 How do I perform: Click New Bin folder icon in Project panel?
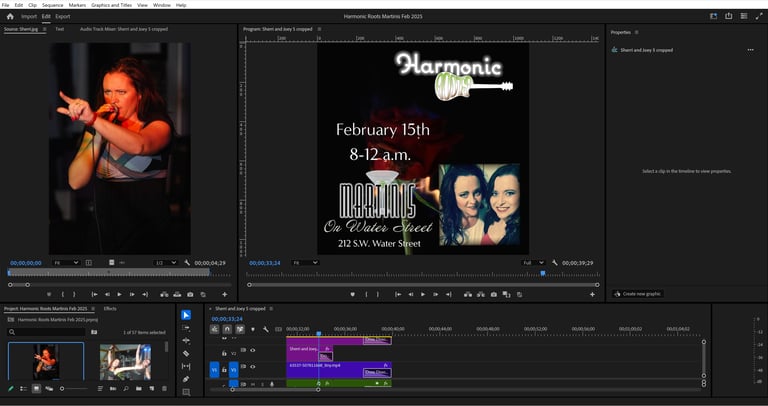(139, 388)
